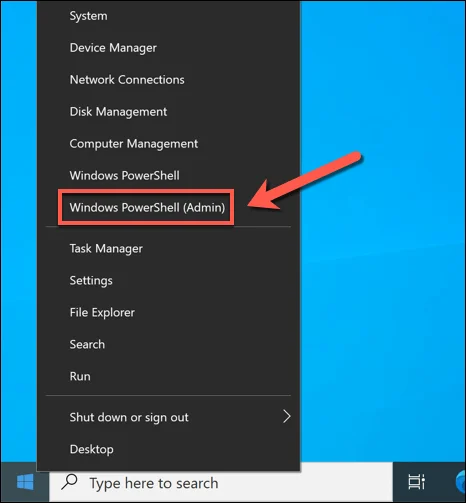
Task: Open File Explorer
Action: coord(102,312)
